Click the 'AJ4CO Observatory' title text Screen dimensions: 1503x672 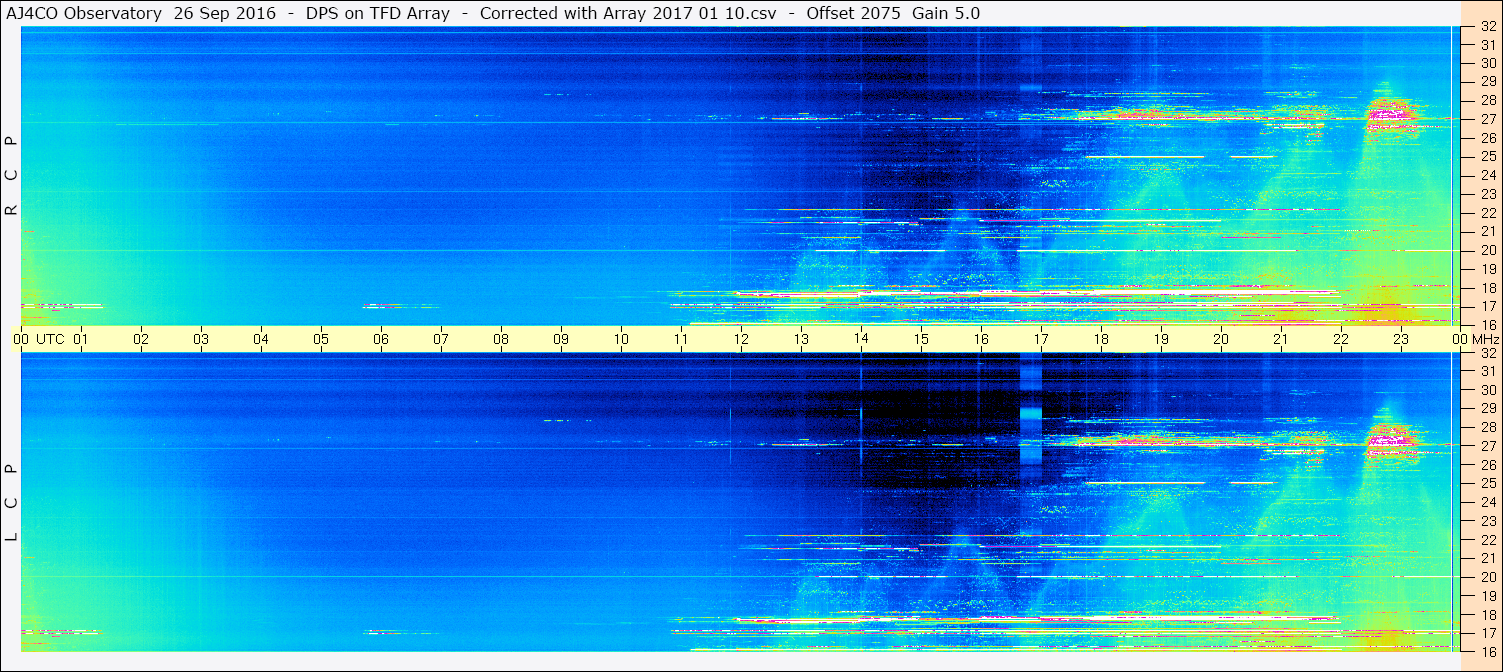86,13
